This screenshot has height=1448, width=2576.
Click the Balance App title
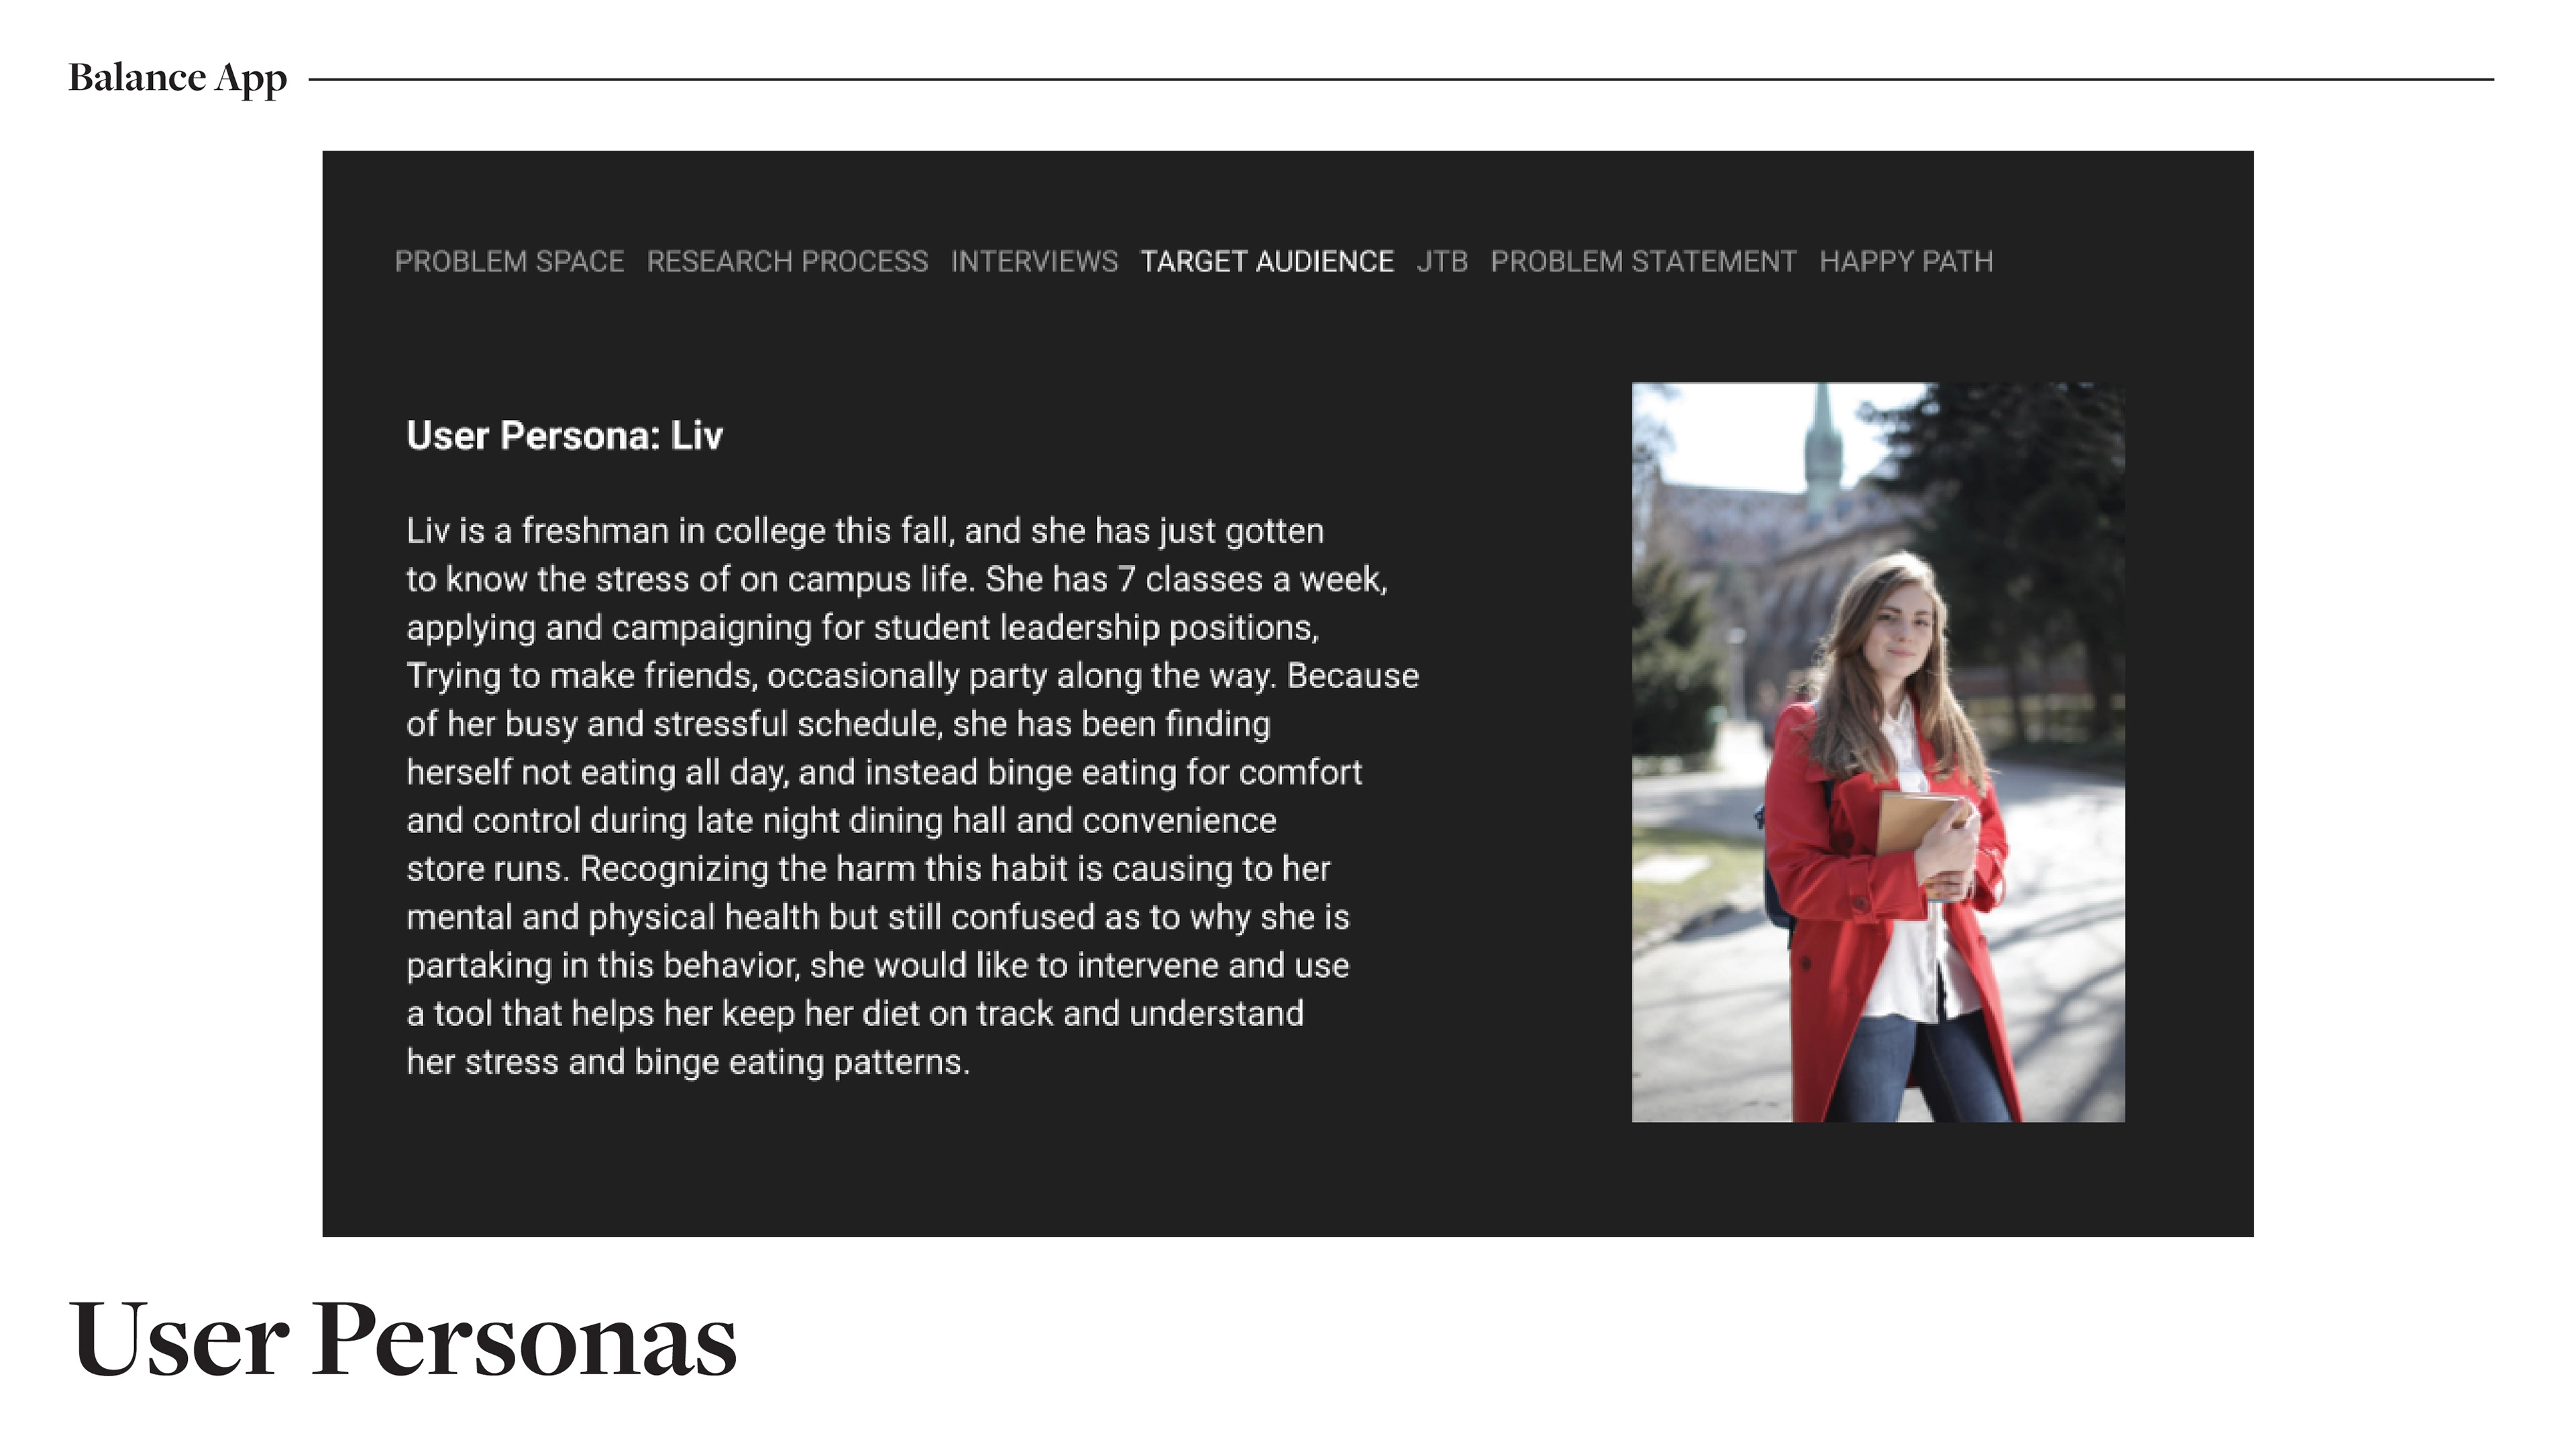click(178, 79)
